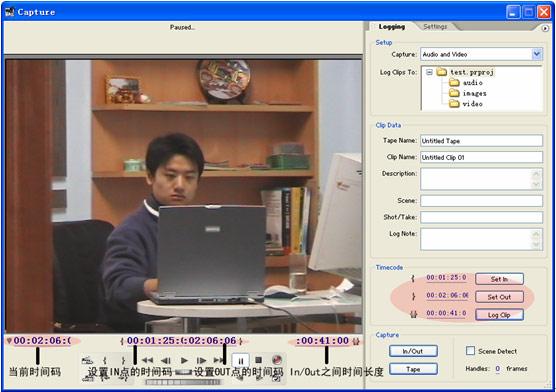Click the playhead marker icon before current timecode
This screenshot has height=392, width=556.
click(x=9, y=341)
